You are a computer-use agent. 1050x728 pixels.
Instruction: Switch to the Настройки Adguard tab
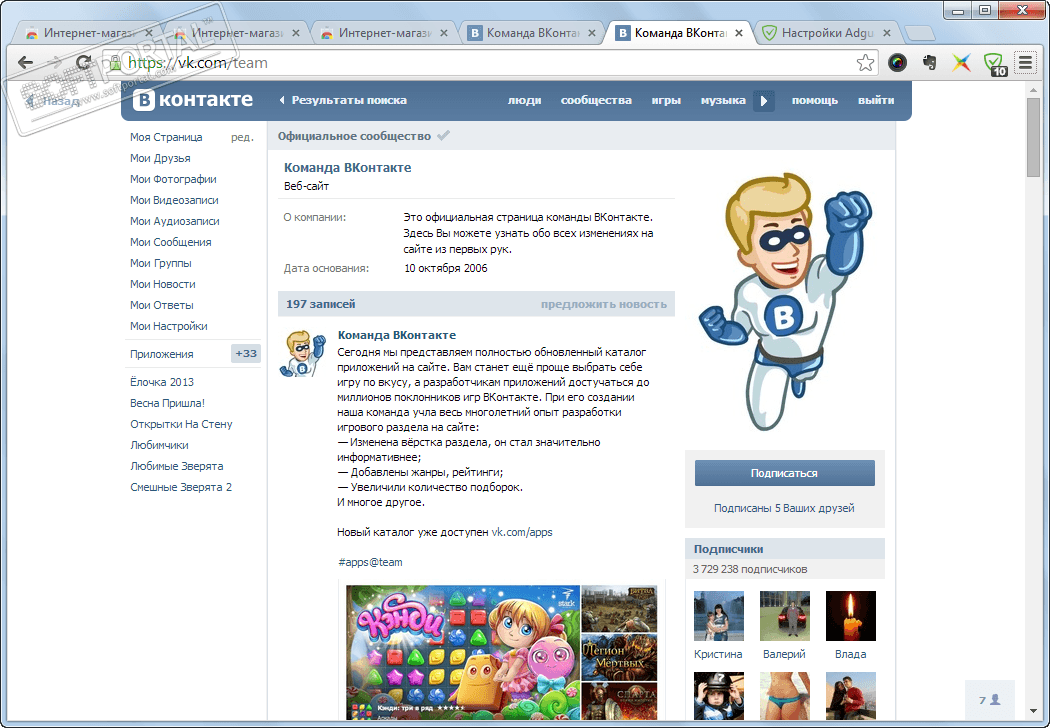click(827, 33)
